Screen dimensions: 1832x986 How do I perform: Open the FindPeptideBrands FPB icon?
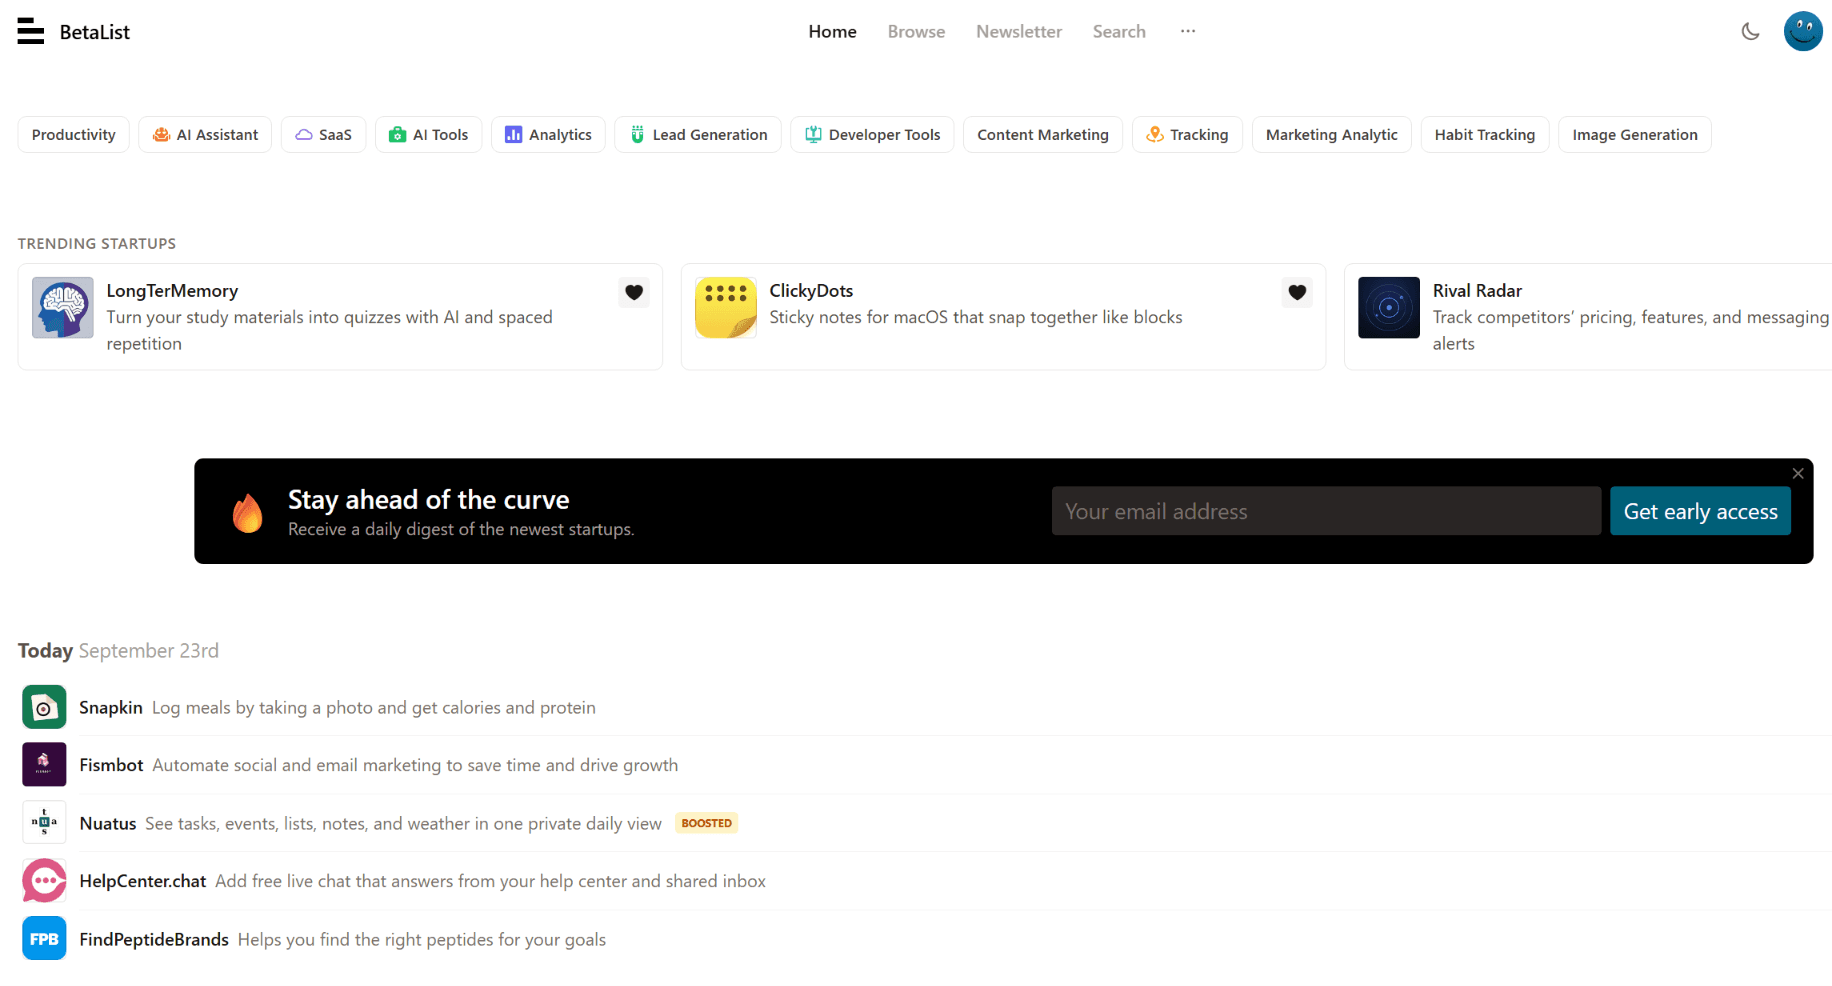point(44,938)
